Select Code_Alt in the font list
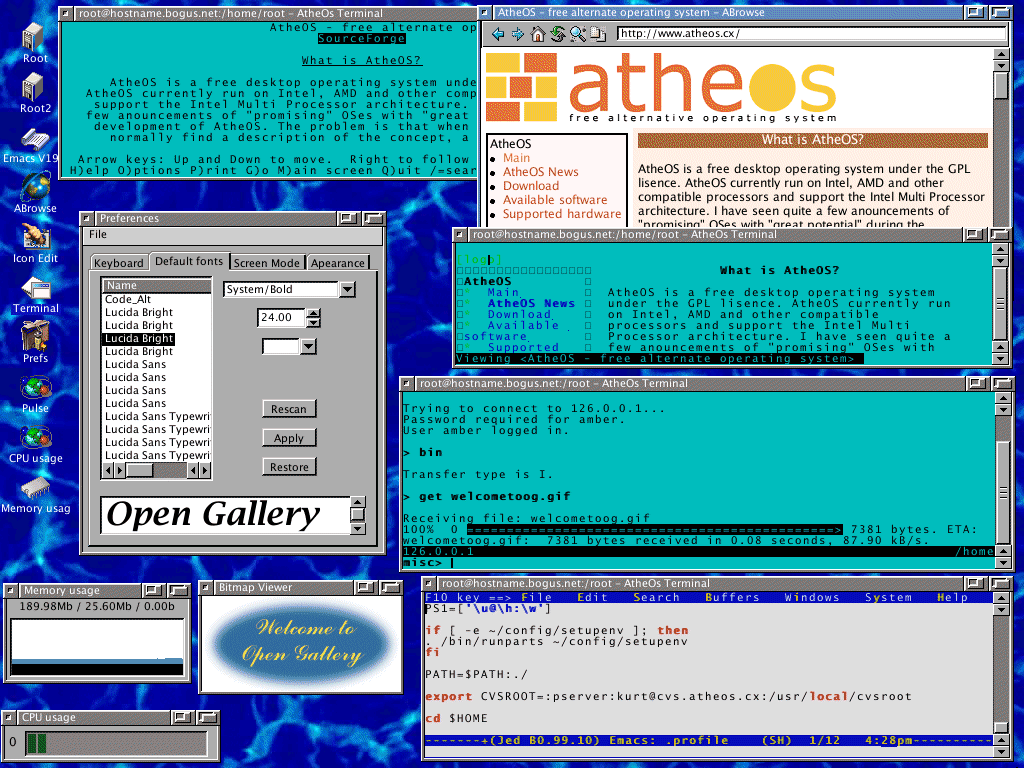Image resolution: width=1024 pixels, height=768 pixels. (128, 299)
